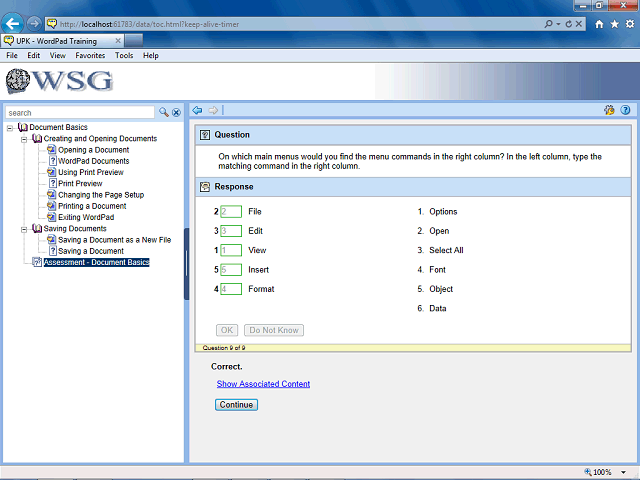The image size is (640, 480).
Task: Open the Favorites menu
Action: [90, 56]
